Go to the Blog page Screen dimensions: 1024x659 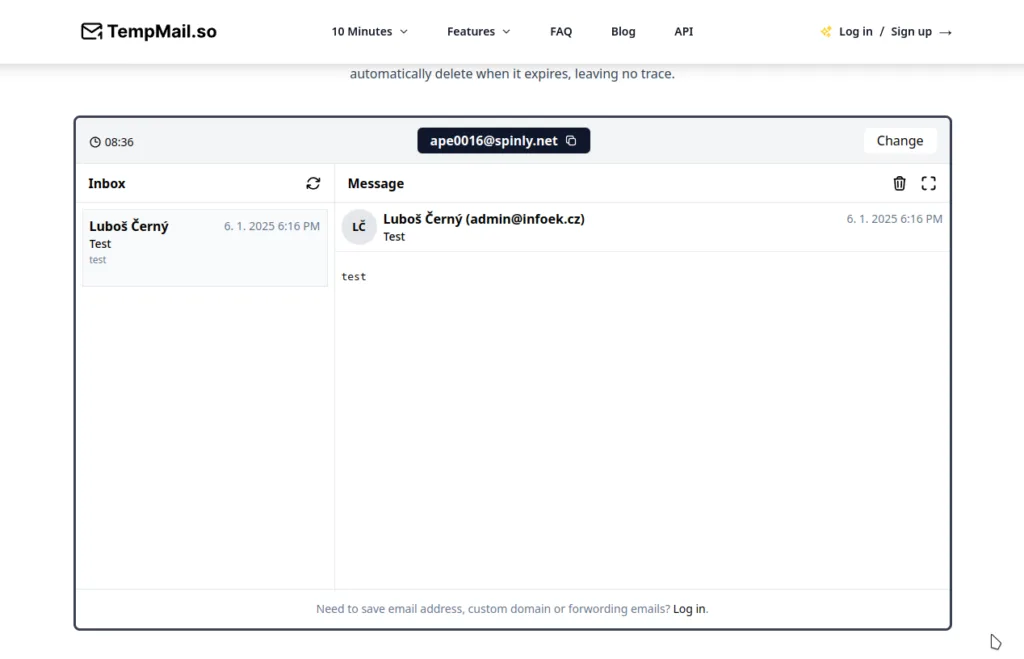click(623, 32)
